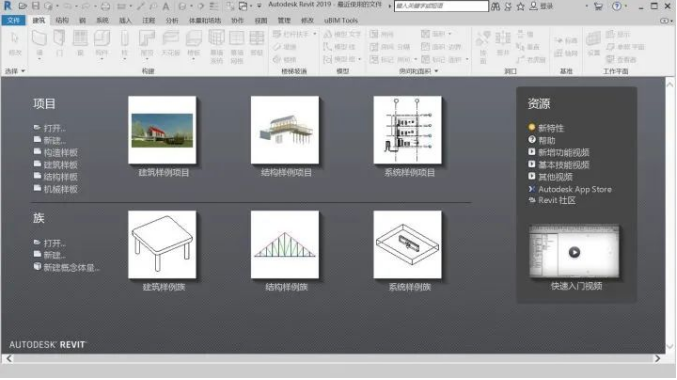The image size is (677, 380).
Task: Expand the Model Group (模型组) dropdown
Action: [x=359, y=59]
